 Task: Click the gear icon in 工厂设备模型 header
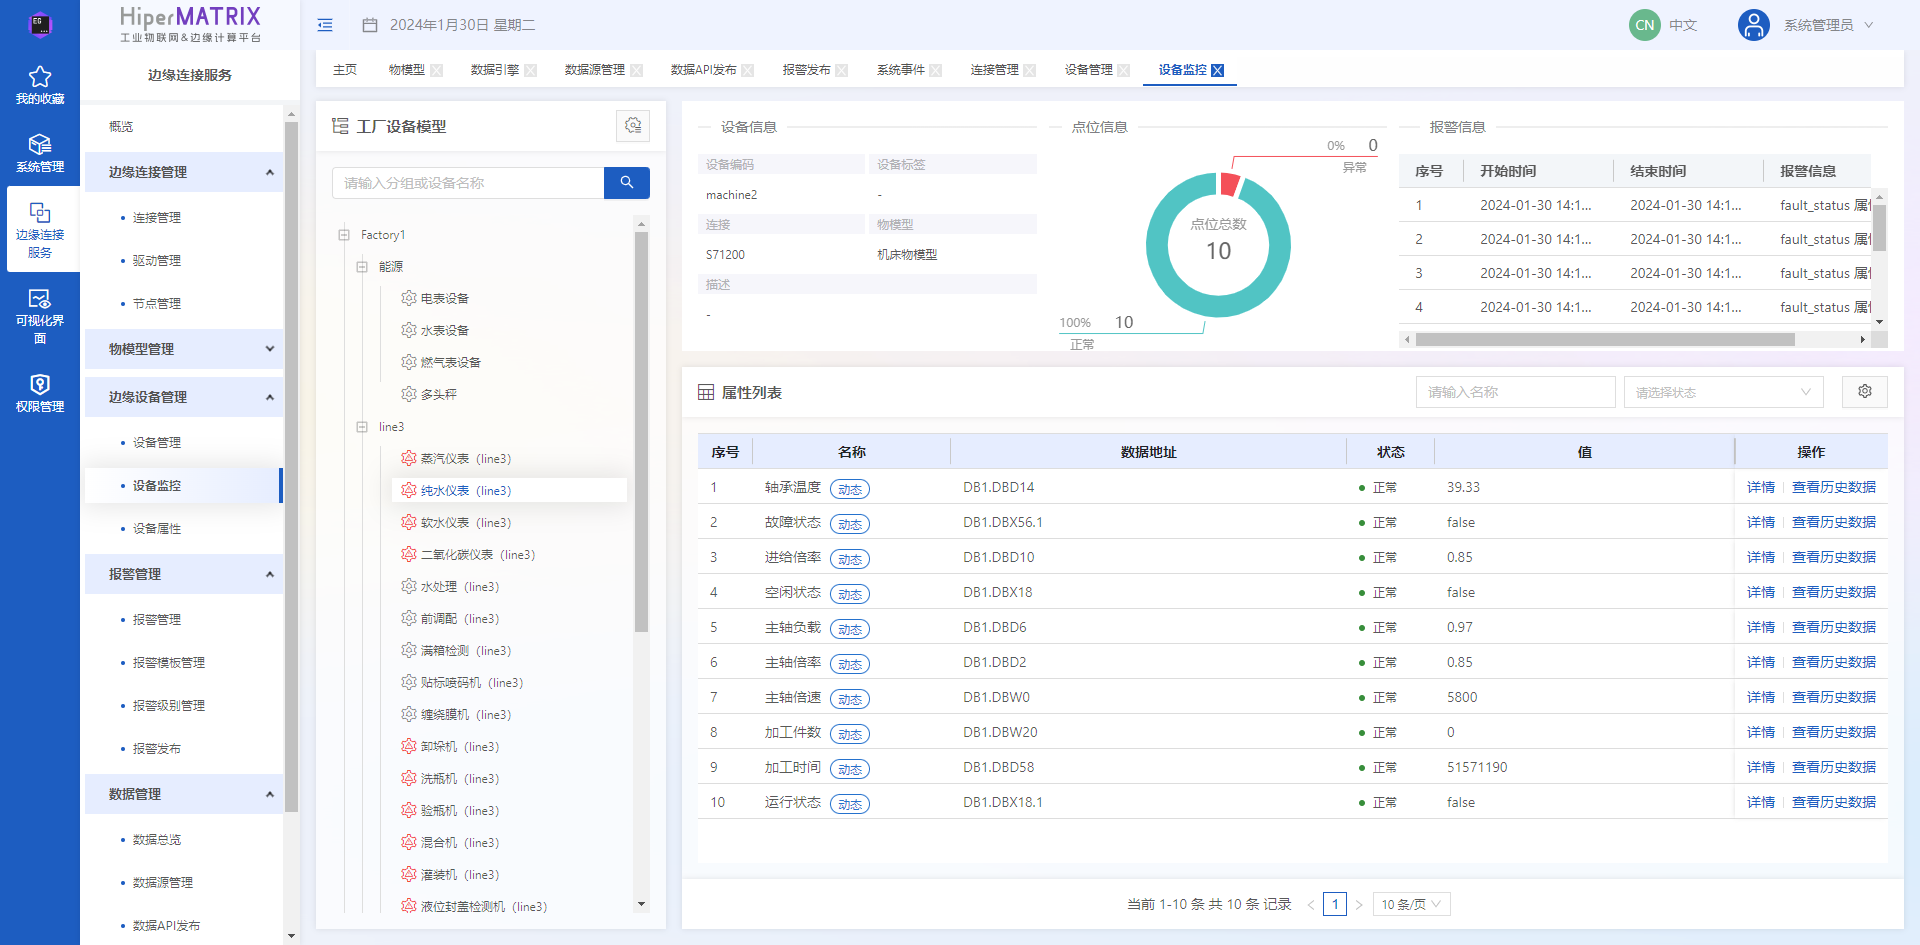pos(633,126)
